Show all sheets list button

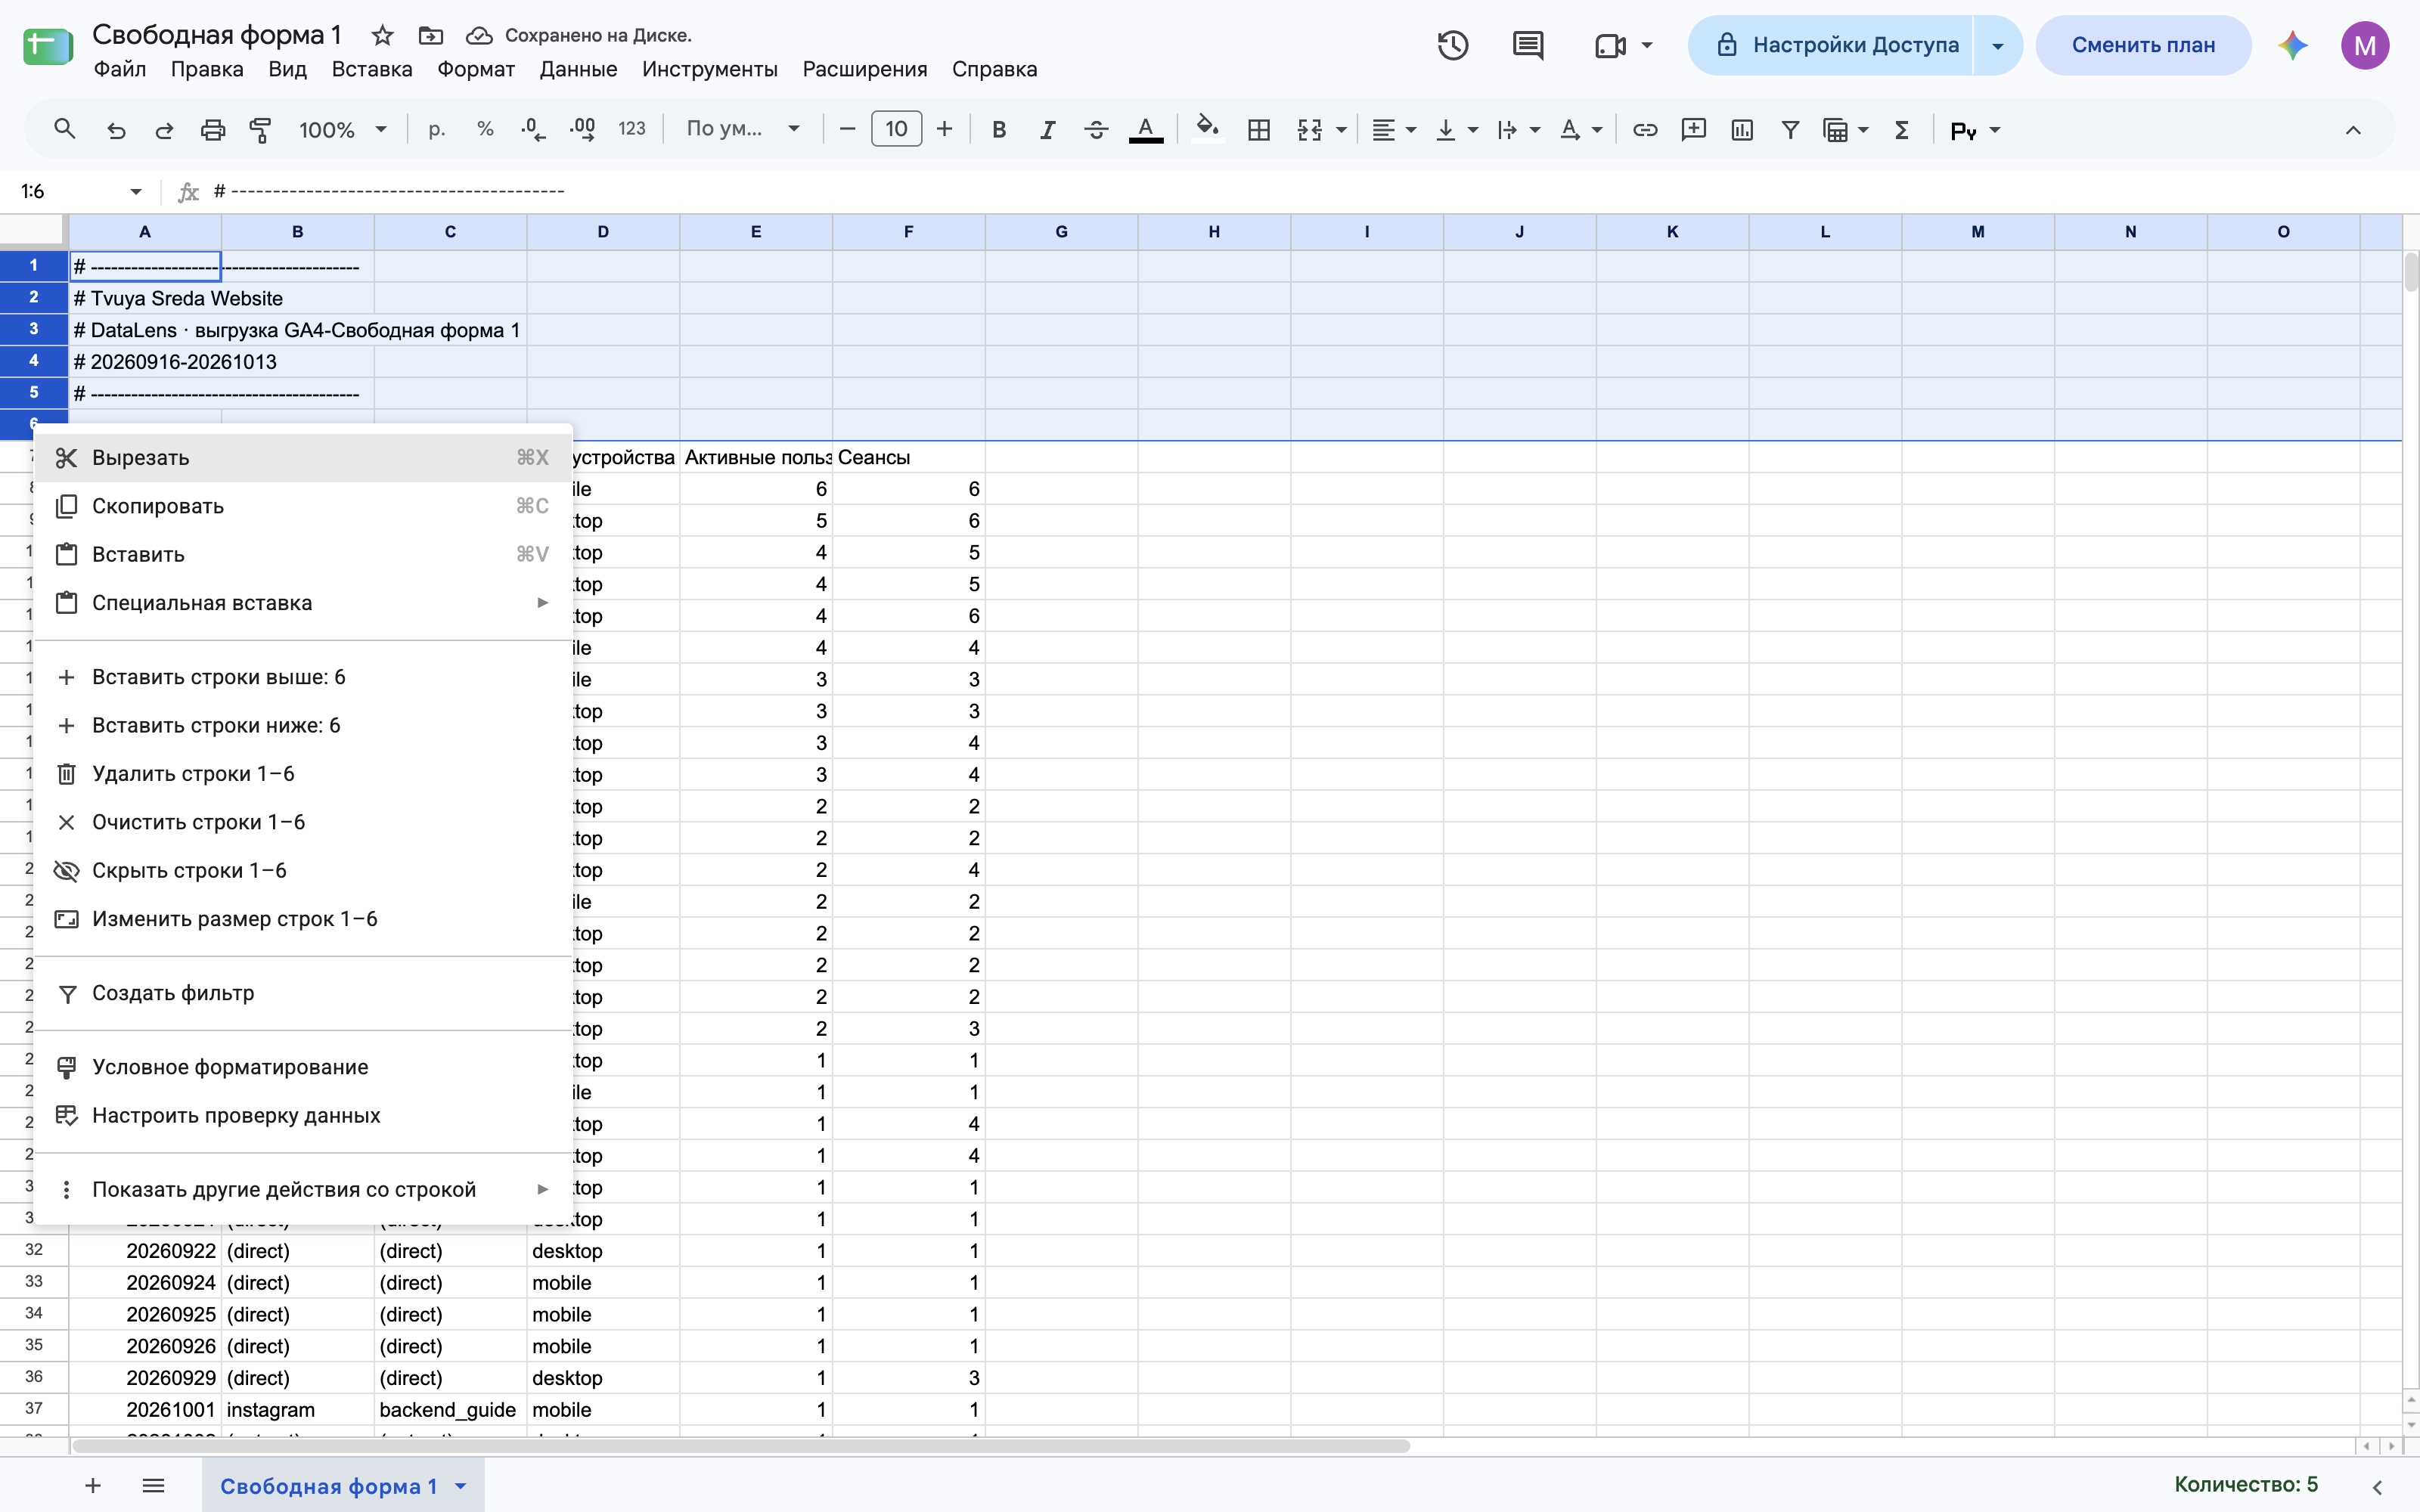point(153,1486)
